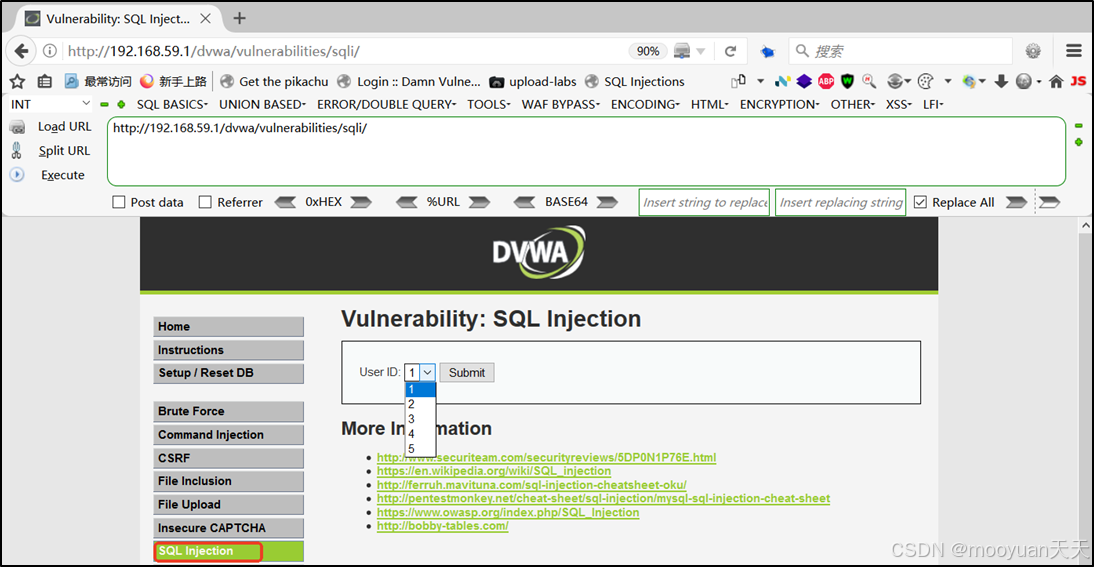Click the red JS extension icon
The image size is (1094, 567).
coord(1078,82)
